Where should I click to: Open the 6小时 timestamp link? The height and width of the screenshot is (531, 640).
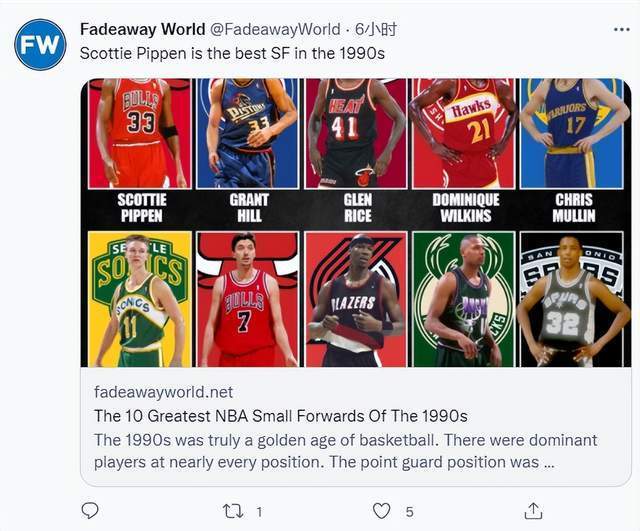(376, 29)
